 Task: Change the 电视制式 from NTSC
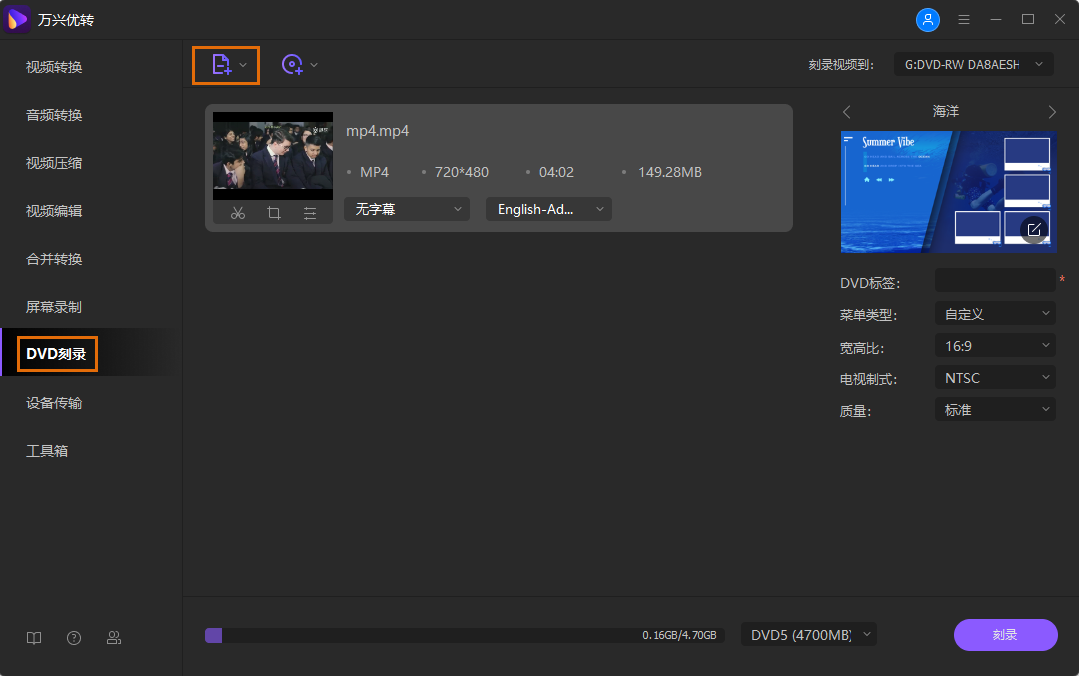click(994, 377)
